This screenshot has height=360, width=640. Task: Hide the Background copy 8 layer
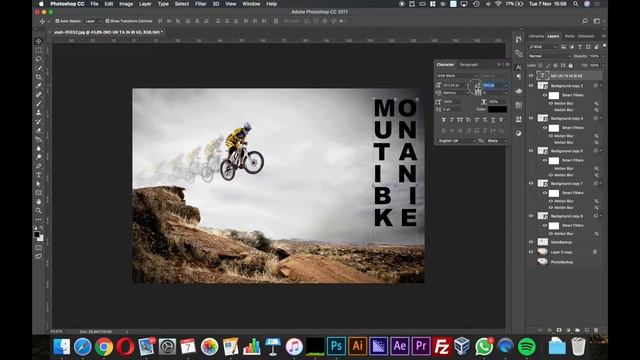pyautogui.click(x=531, y=216)
